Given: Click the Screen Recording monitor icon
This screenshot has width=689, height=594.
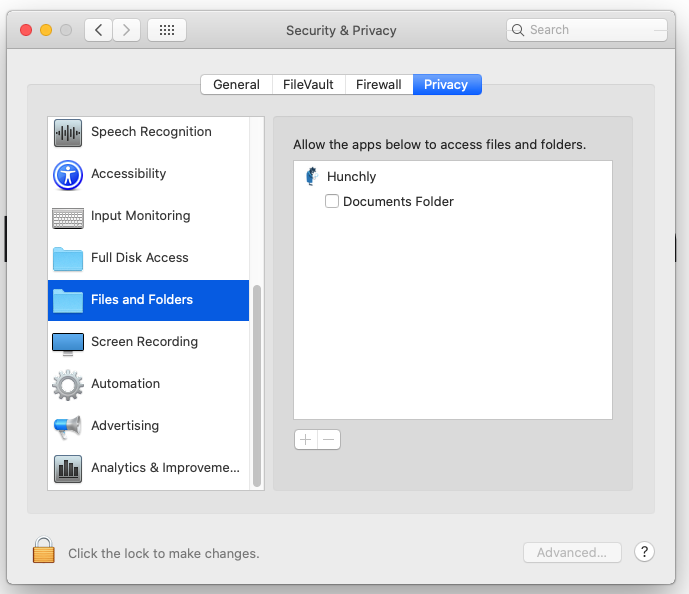Looking at the screenshot, I should tap(68, 344).
